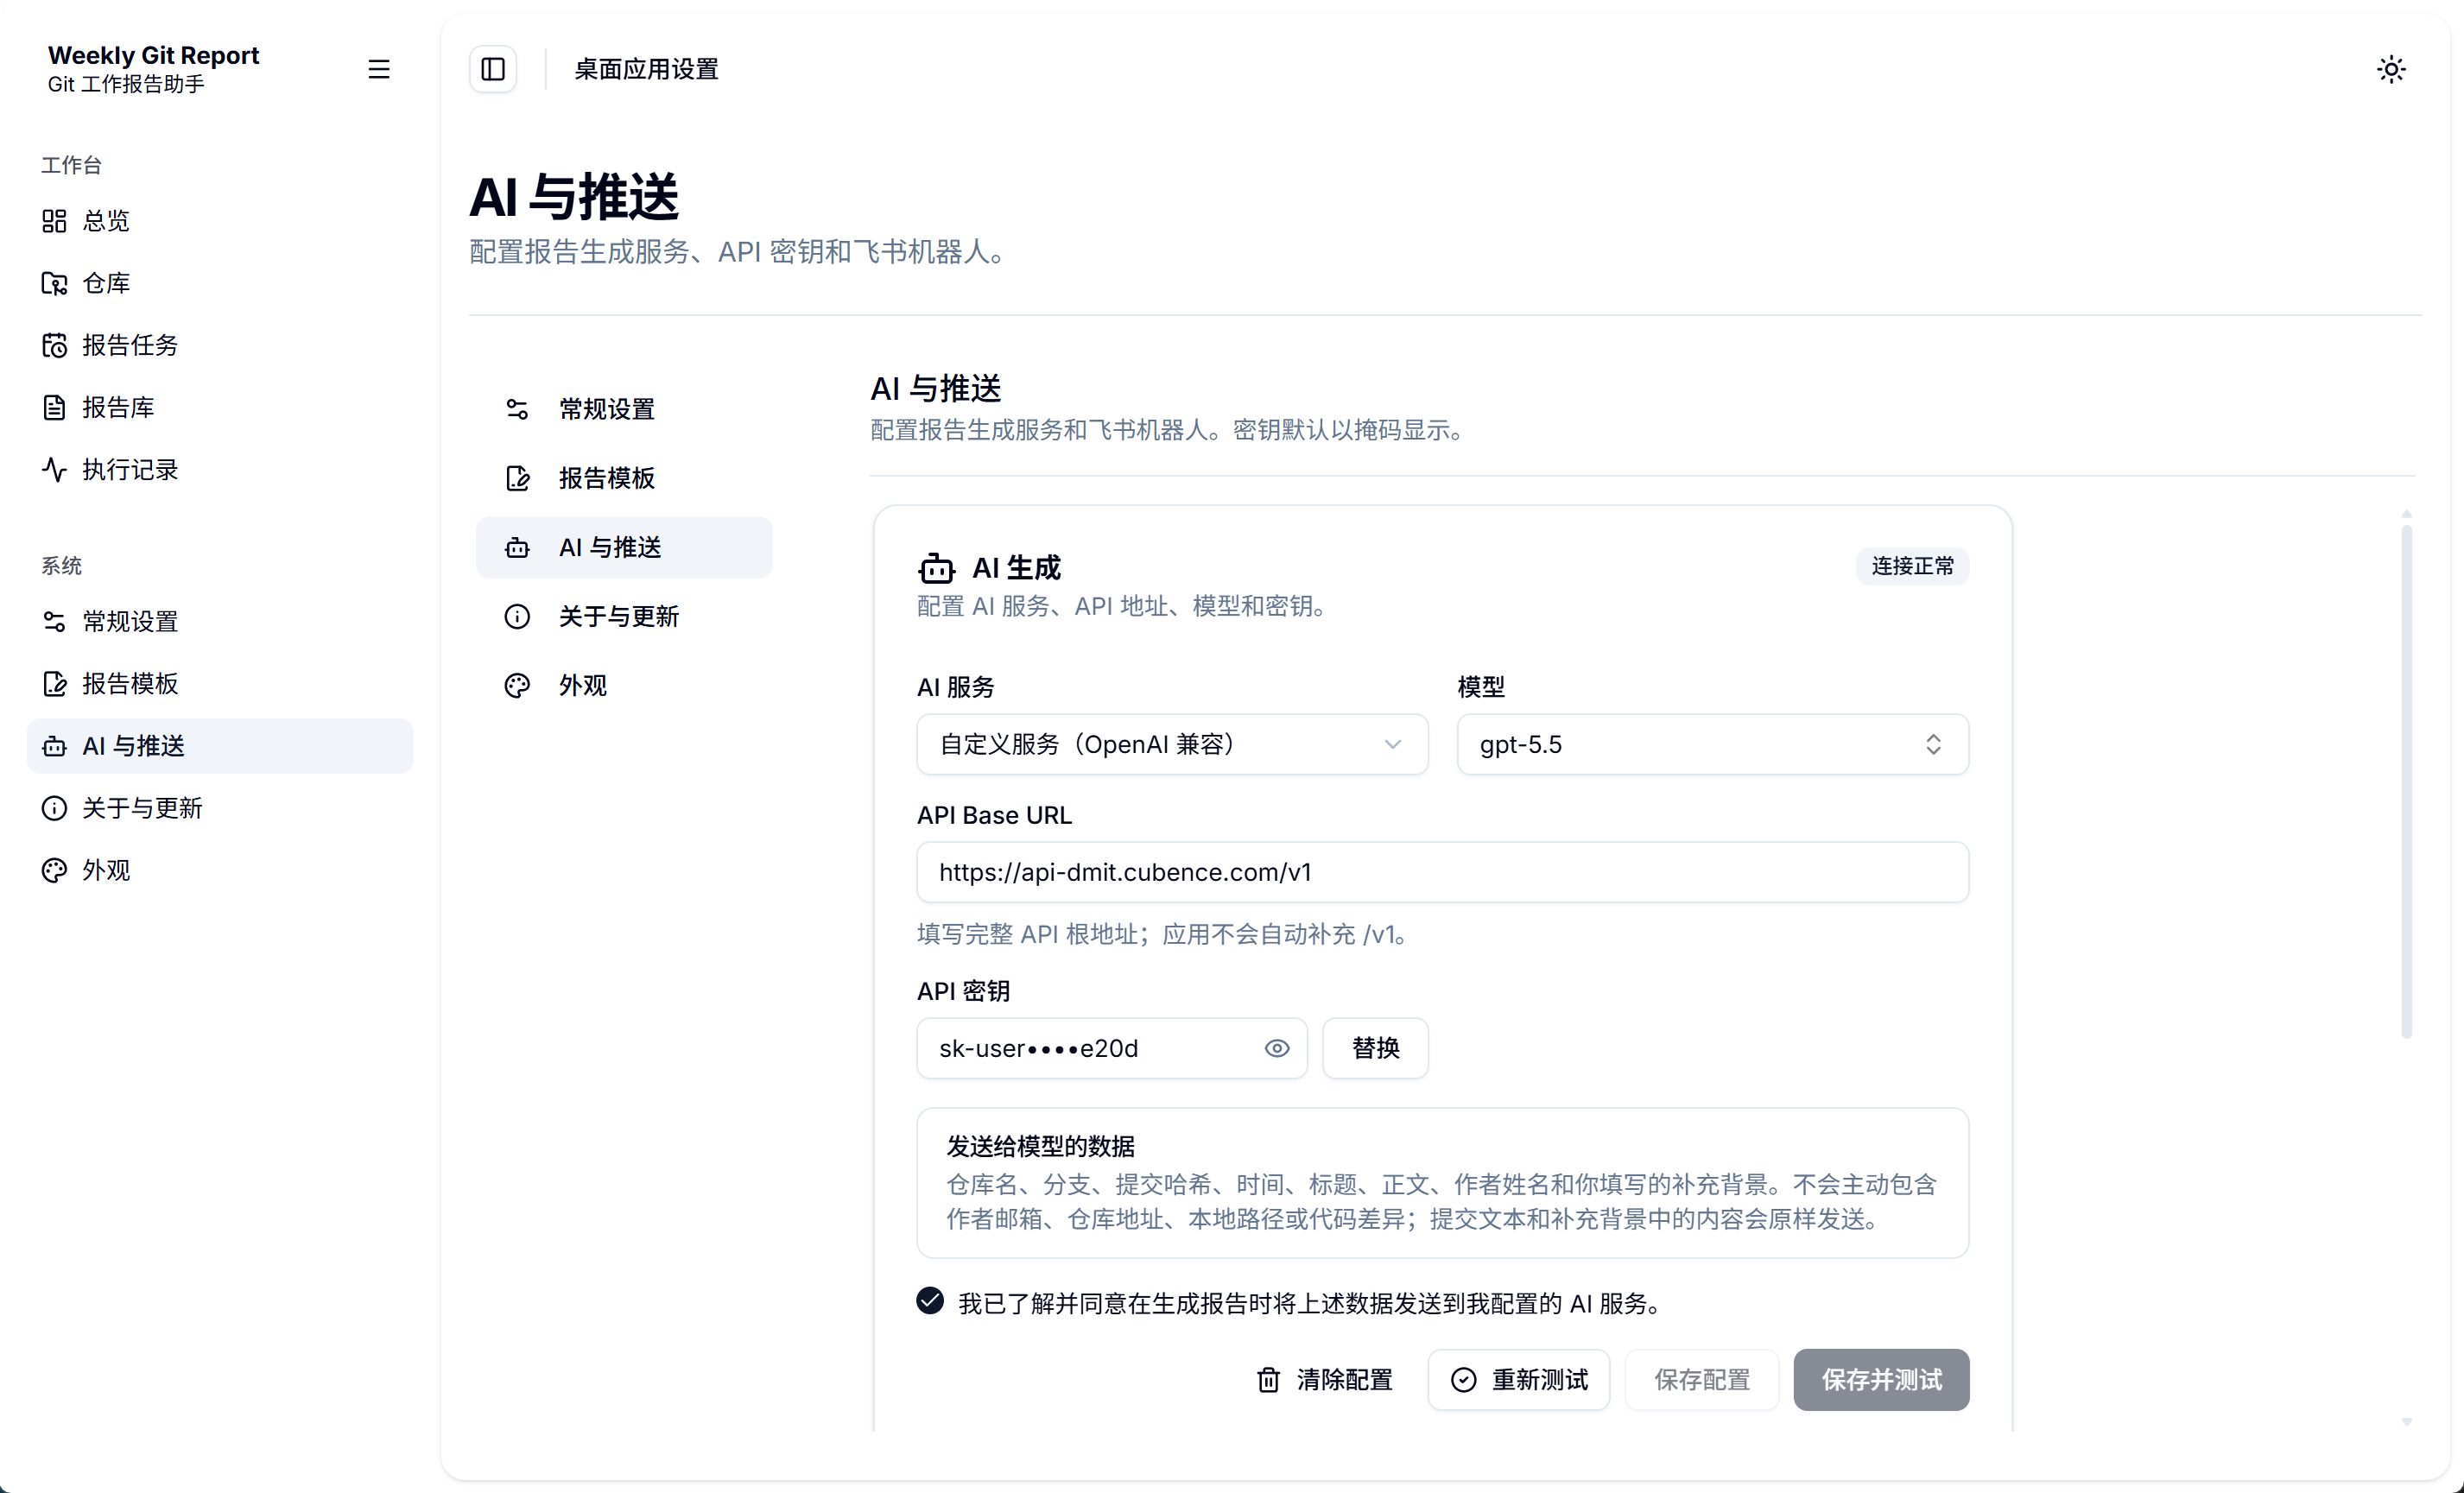Click the 连接正常 status badge
This screenshot has width=2464, height=1493.
(1912, 566)
